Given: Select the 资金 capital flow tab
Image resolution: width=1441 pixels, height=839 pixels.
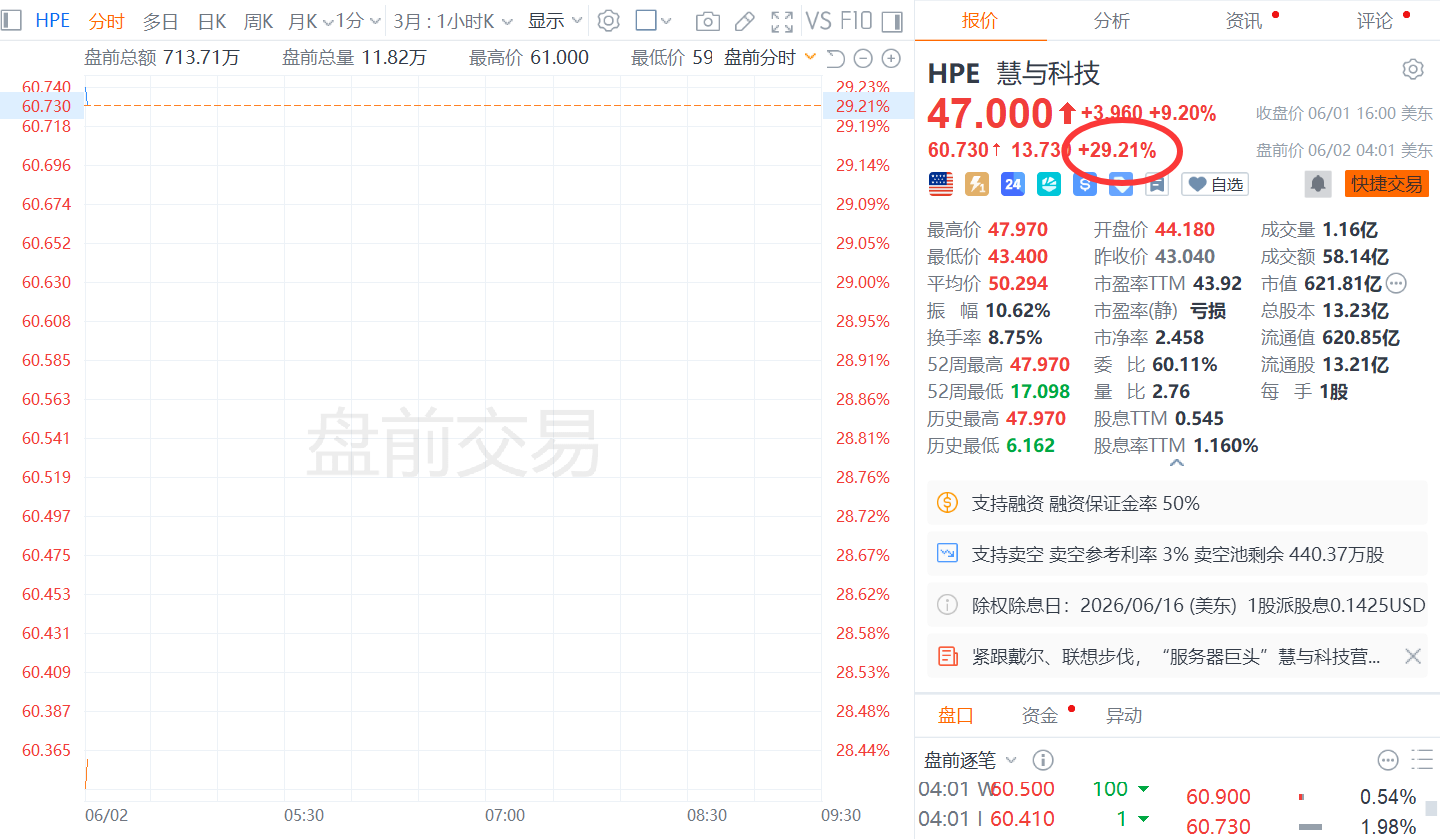Looking at the screenshot, I should pyautogui.click(x=1039, y=715).
